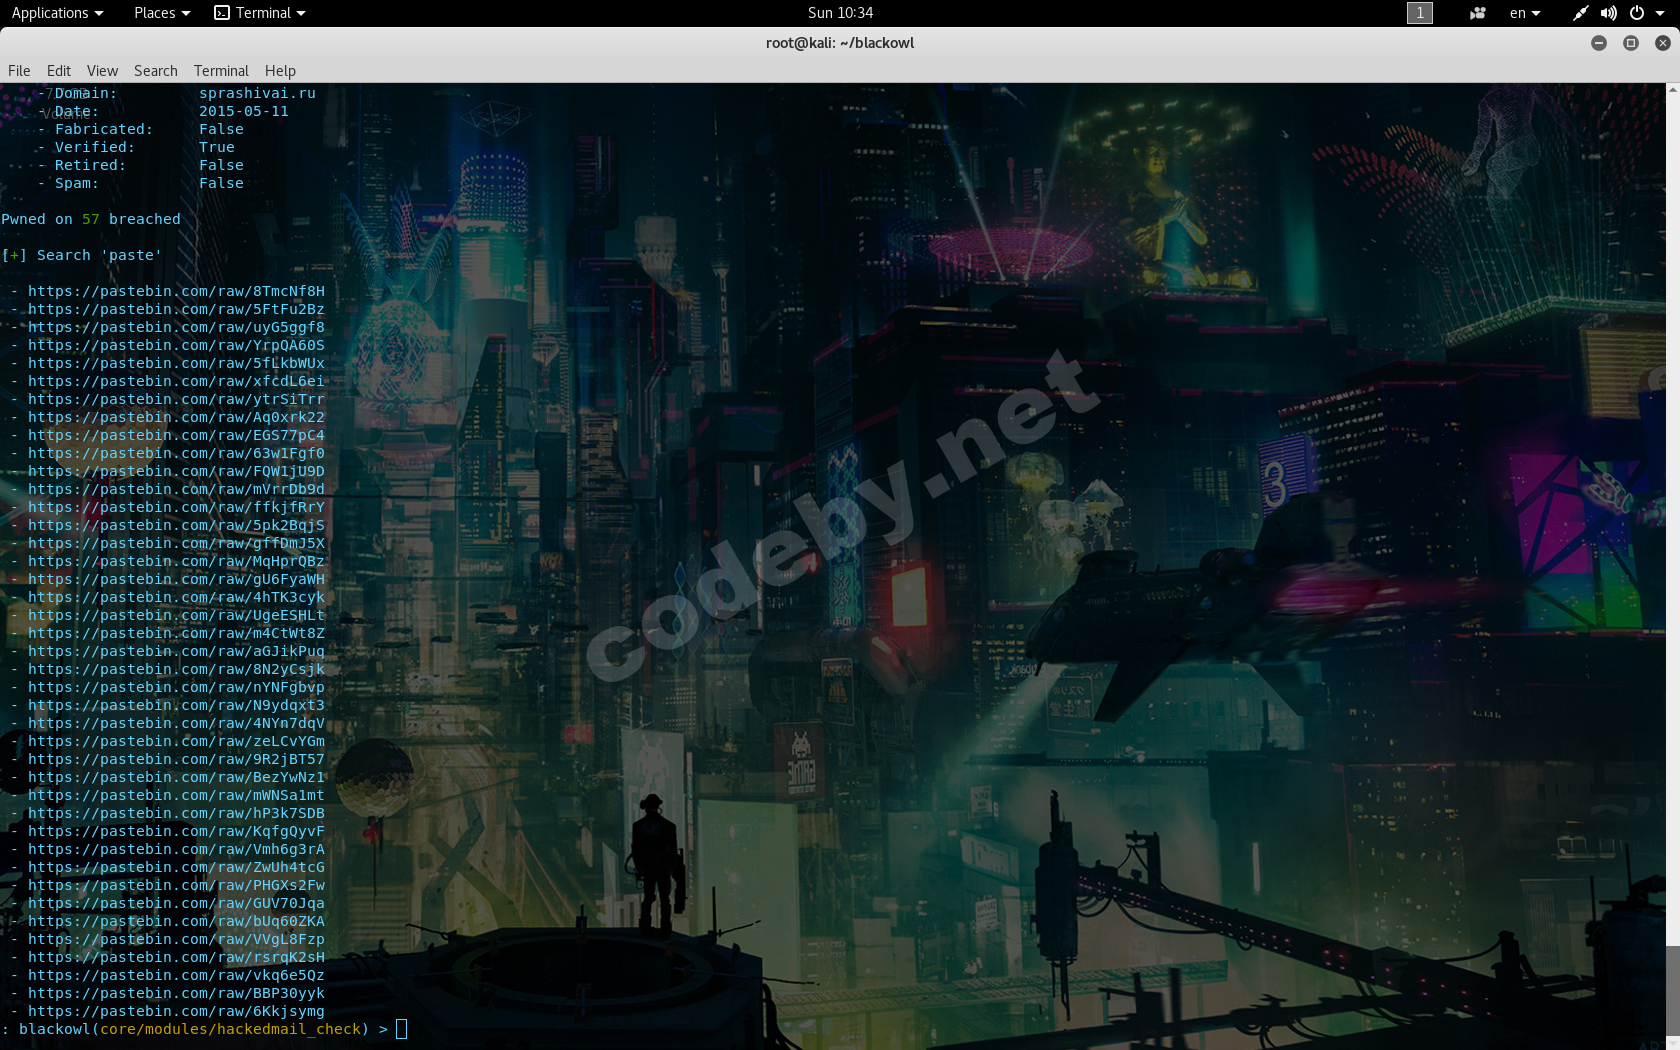Minimize the root@kali terminal window
The image size is (1680, 1050).
(x=1599, y=43)
